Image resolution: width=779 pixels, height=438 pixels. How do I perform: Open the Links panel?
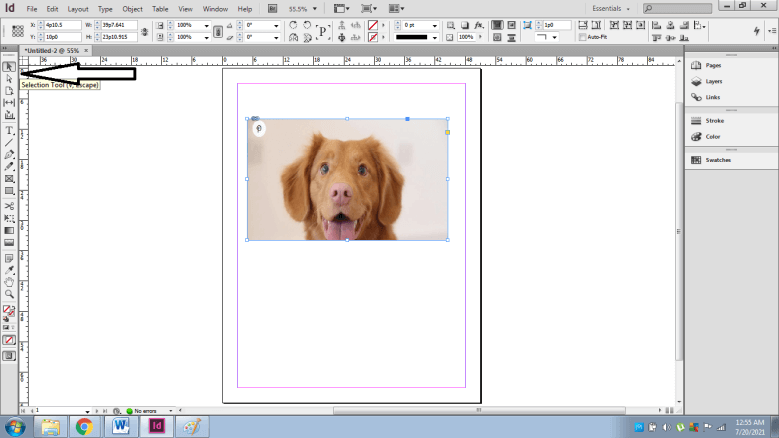click(712, 97)
